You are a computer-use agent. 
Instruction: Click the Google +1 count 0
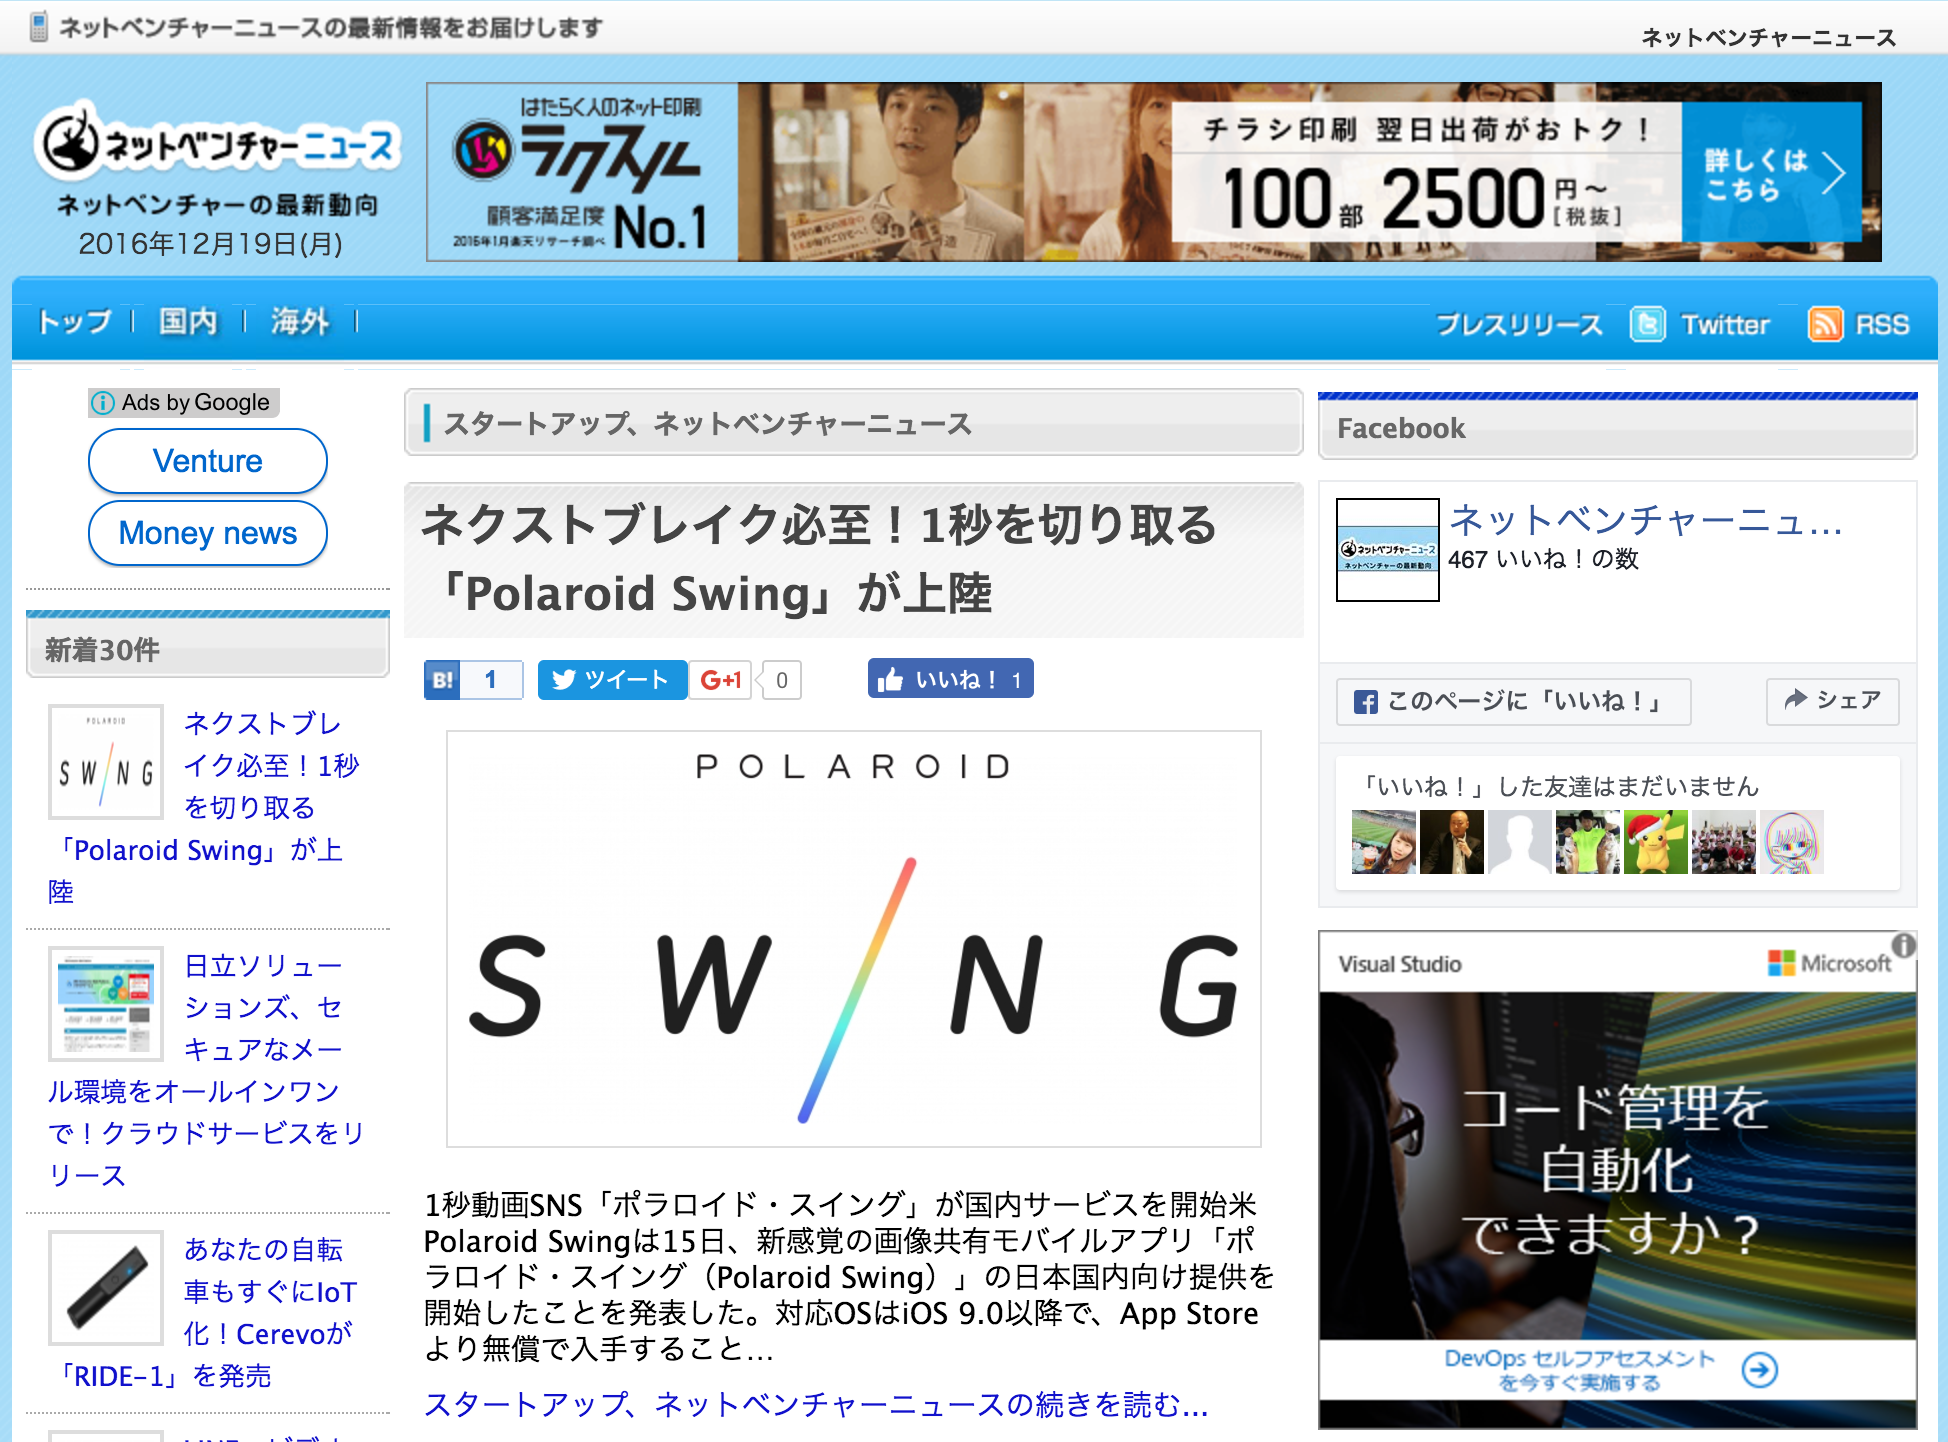tap(781, 680)
